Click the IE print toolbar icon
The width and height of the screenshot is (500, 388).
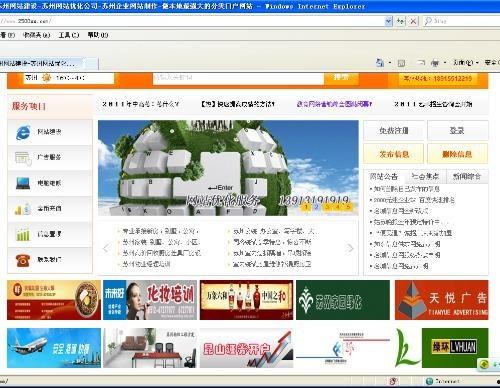point(435,63)
